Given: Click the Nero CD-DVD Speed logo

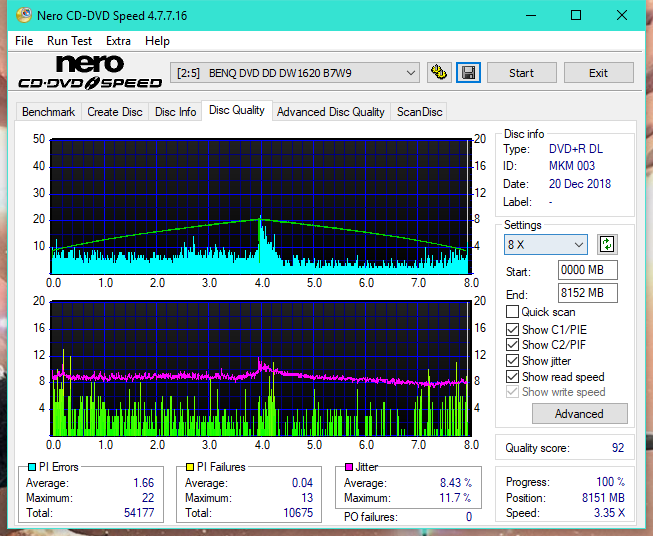Looking at the screenshot, I should (90, 72).
